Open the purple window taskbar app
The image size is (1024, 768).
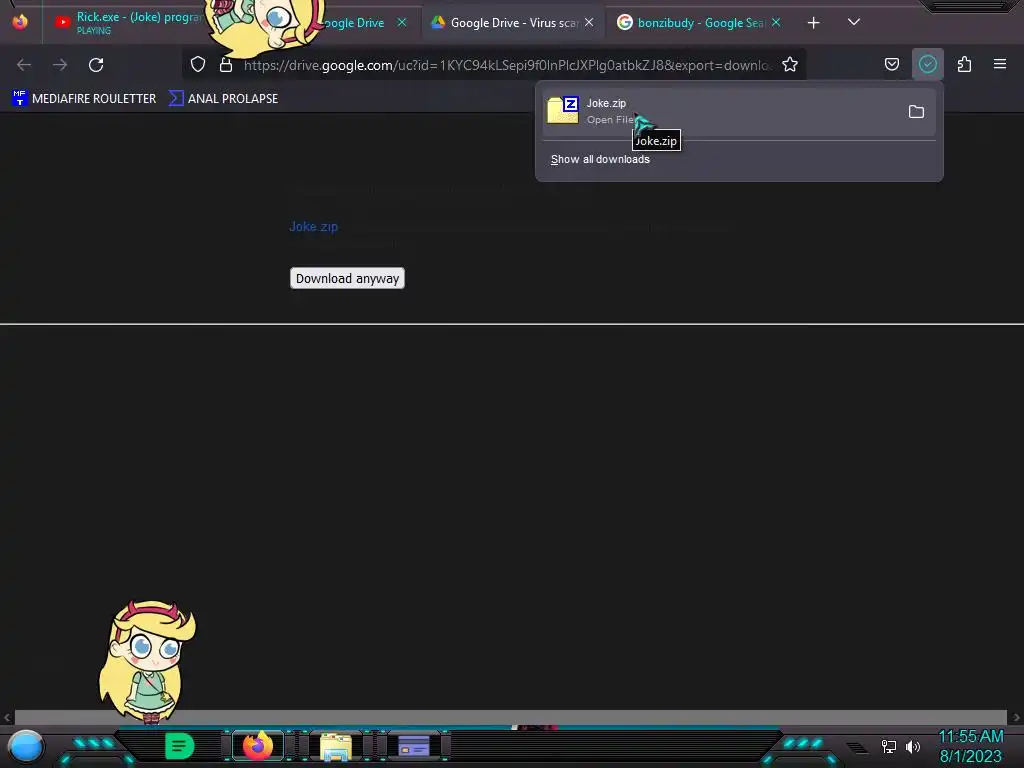pos(414,746)
